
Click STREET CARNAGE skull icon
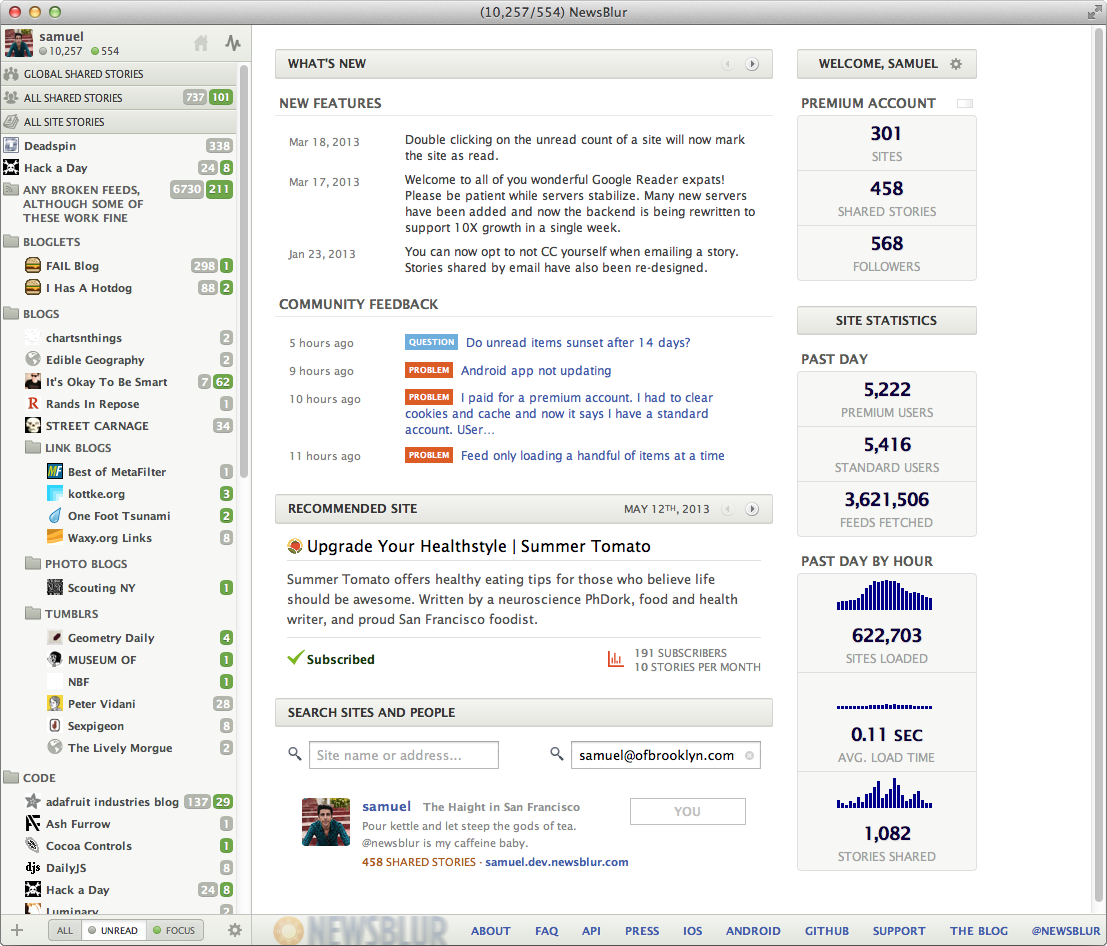click(x=32, y=425)
